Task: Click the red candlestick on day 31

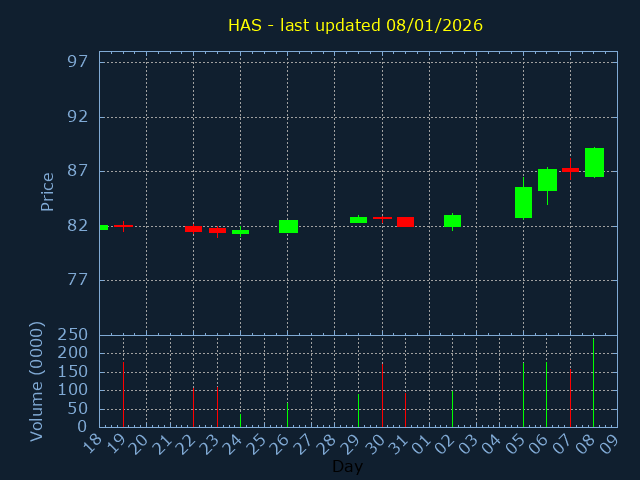Action: tap(405, 222)
